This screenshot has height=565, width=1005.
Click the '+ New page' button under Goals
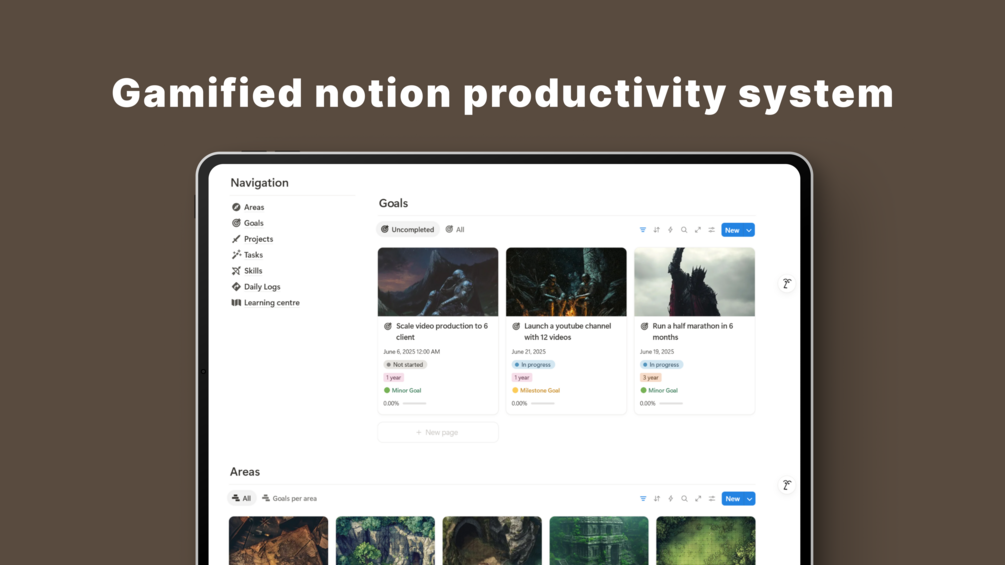(x=438, y=432)
